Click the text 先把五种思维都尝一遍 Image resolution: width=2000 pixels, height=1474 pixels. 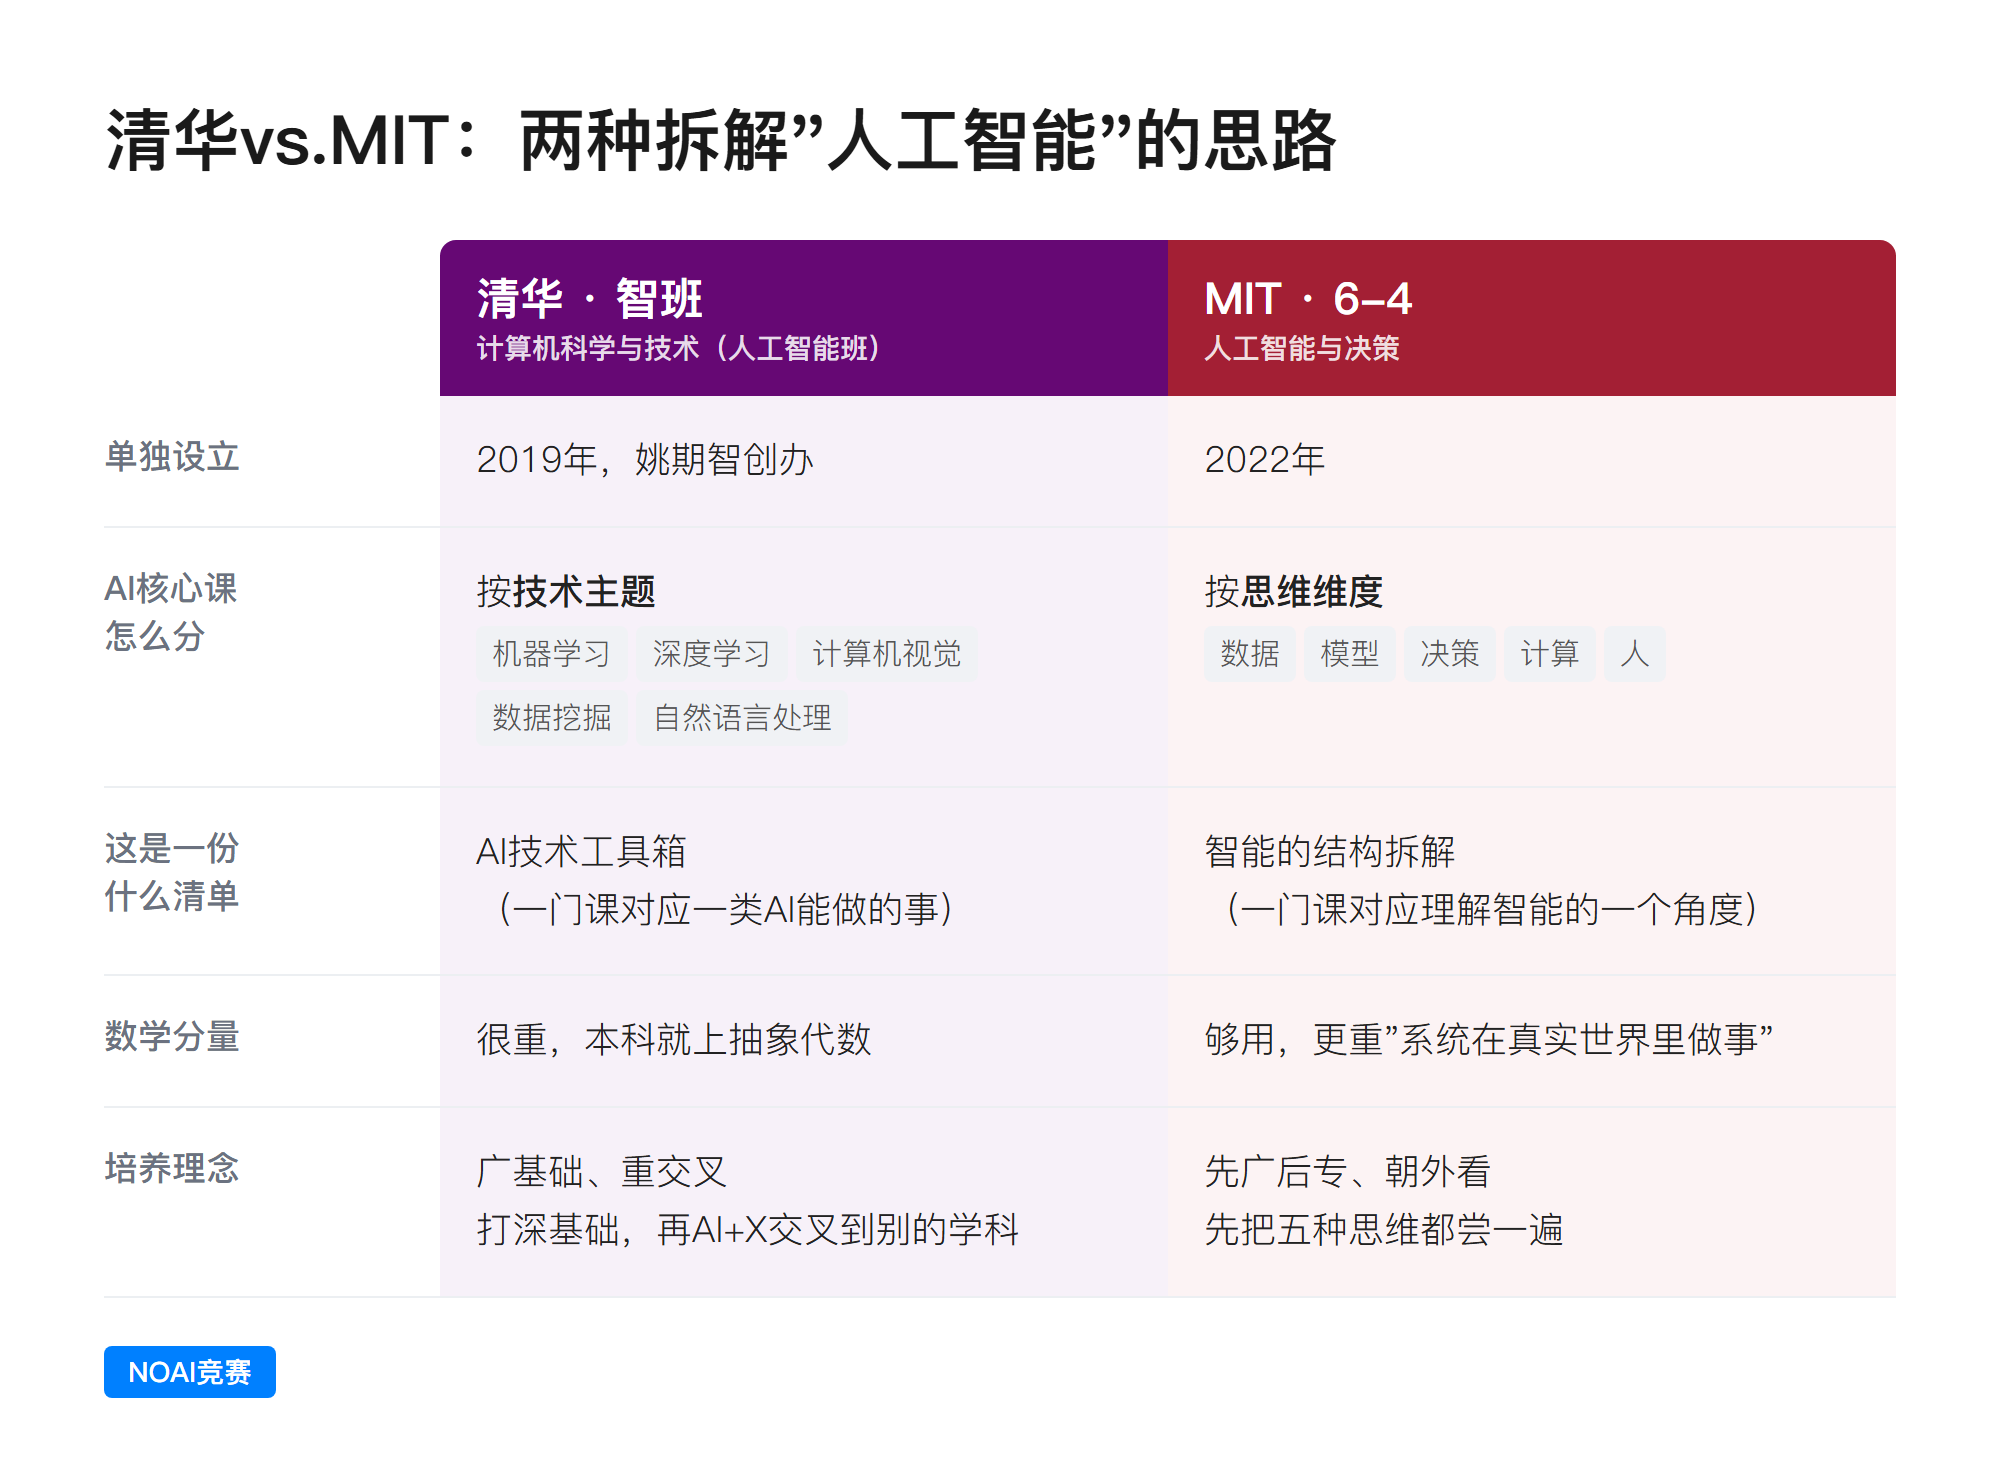[1384, 1230]
